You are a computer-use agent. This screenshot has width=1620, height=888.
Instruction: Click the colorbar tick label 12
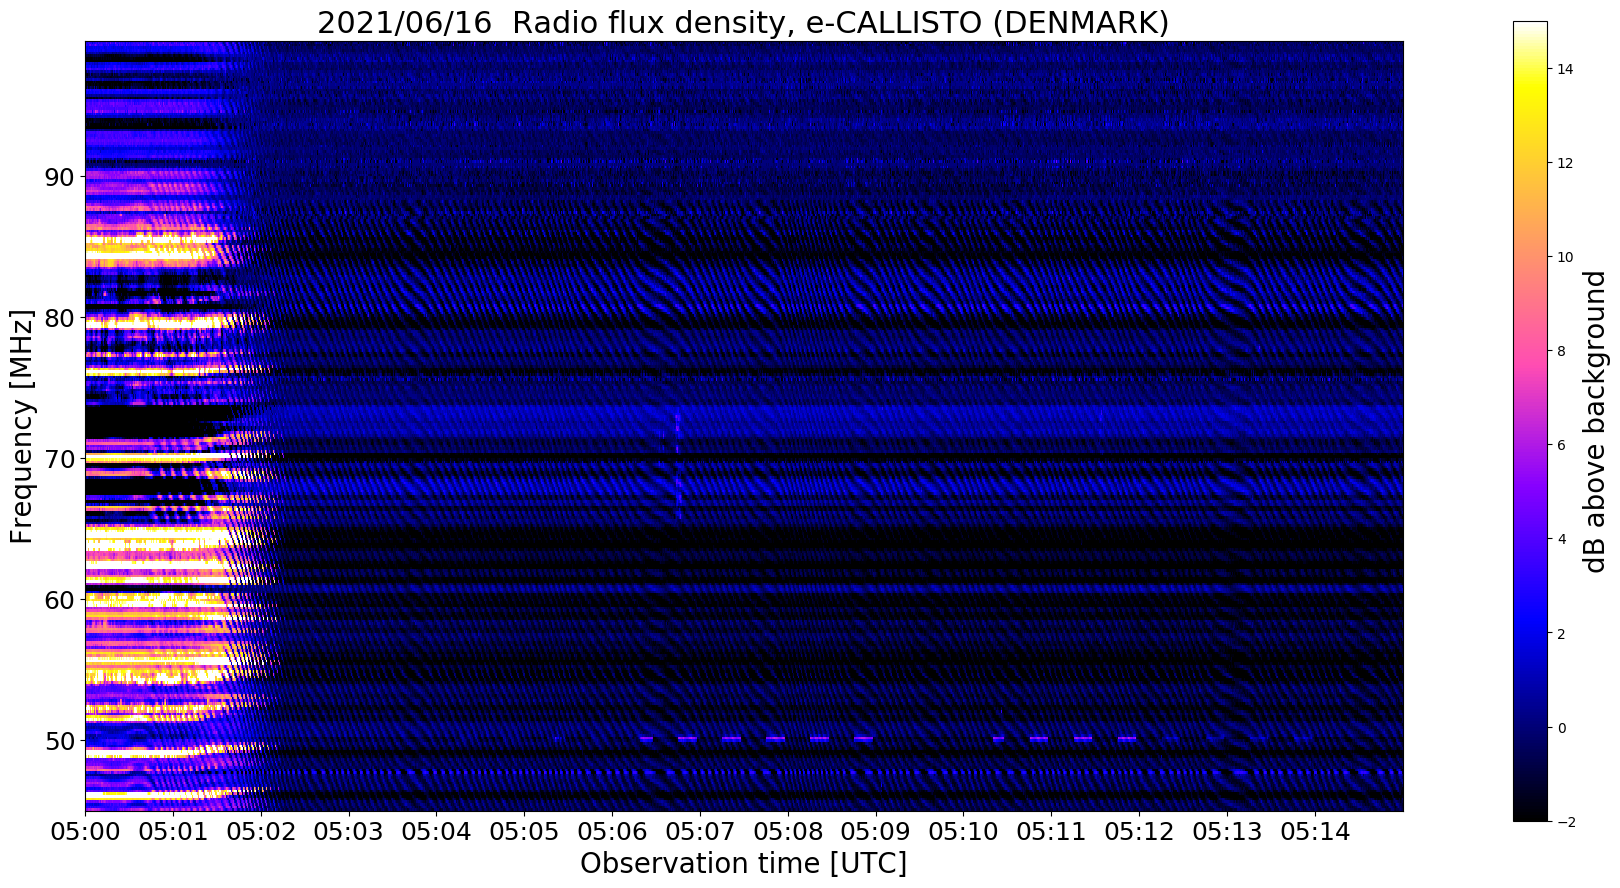[1564, 163]
